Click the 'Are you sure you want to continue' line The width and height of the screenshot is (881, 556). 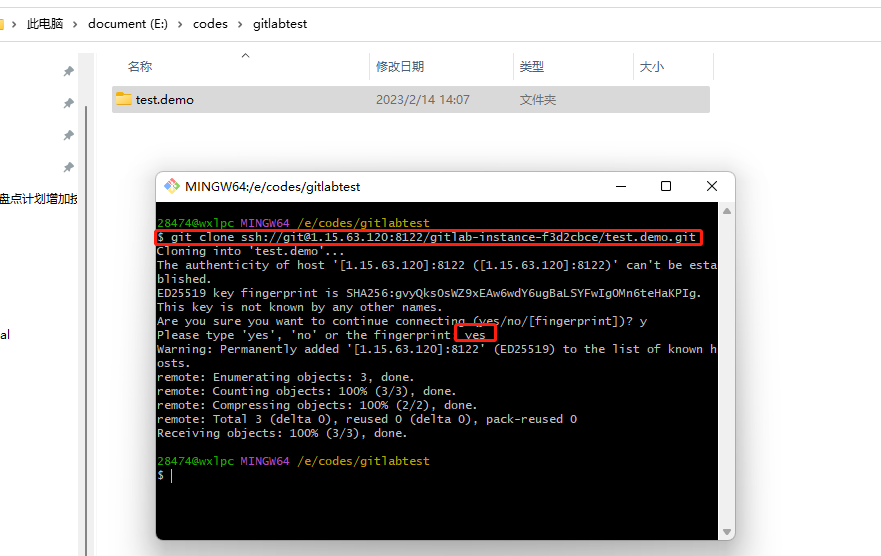(402, 321)
